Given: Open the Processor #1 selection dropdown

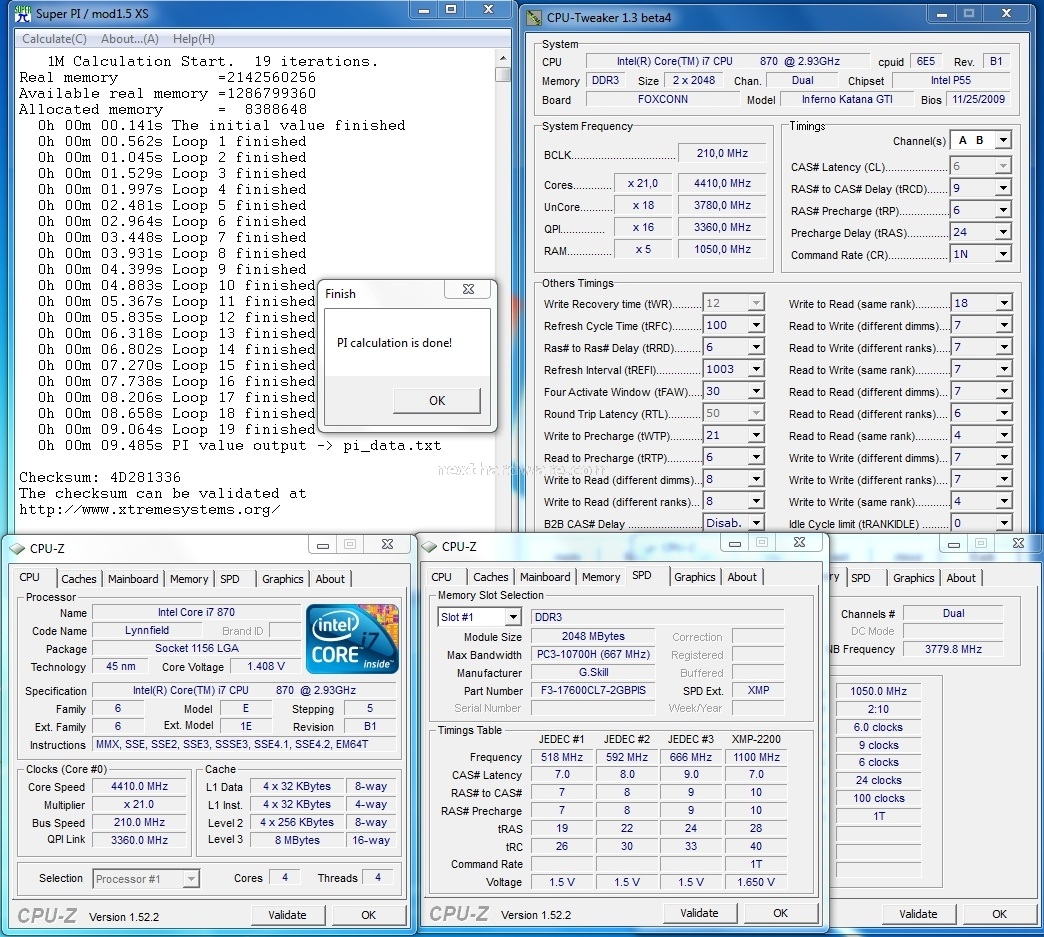Looking at the screenshot, I should click(190, 879).
